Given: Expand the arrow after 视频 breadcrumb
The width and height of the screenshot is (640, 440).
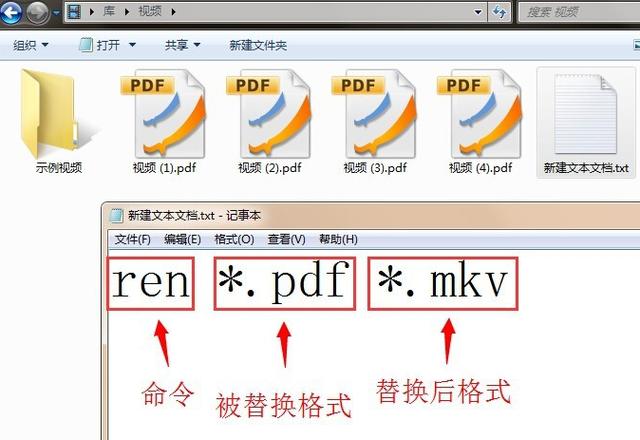Looking at the screenshot, I should (x=173, y=12).
